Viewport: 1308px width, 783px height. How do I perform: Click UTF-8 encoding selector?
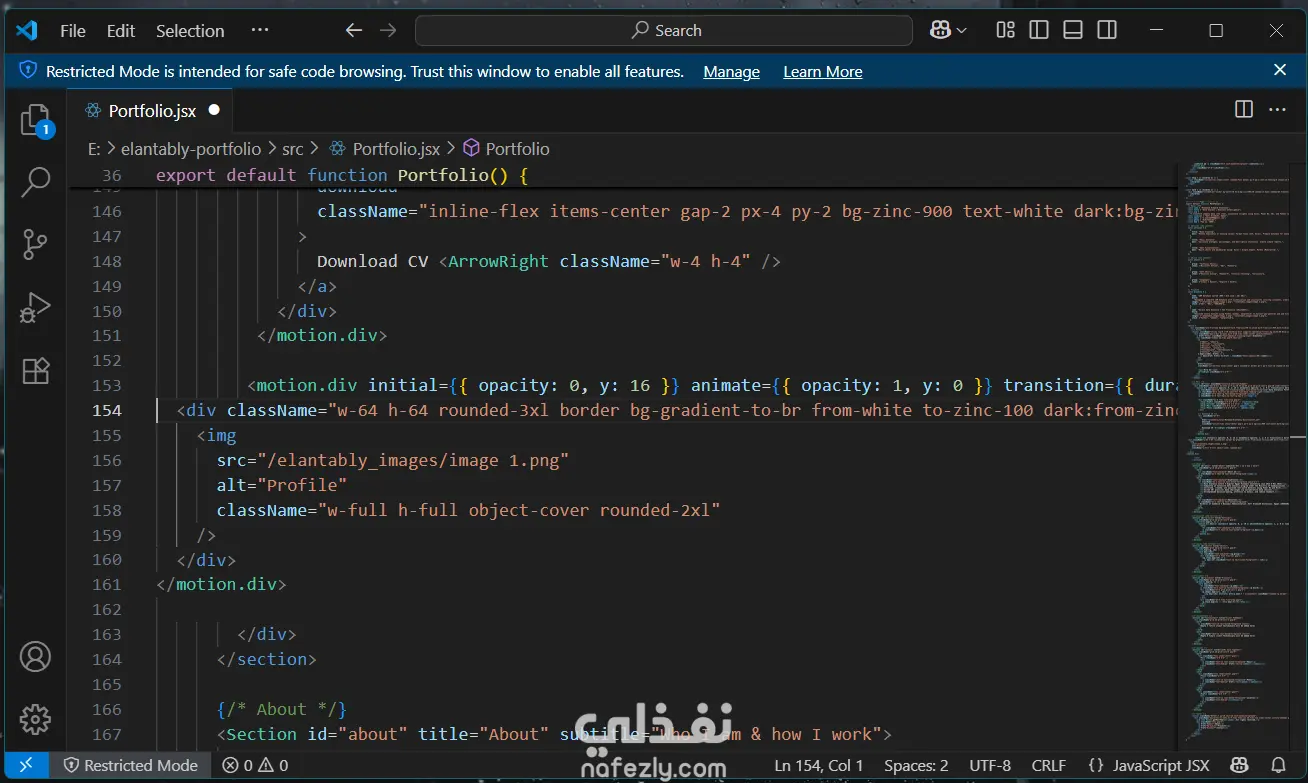click(990, 765)
